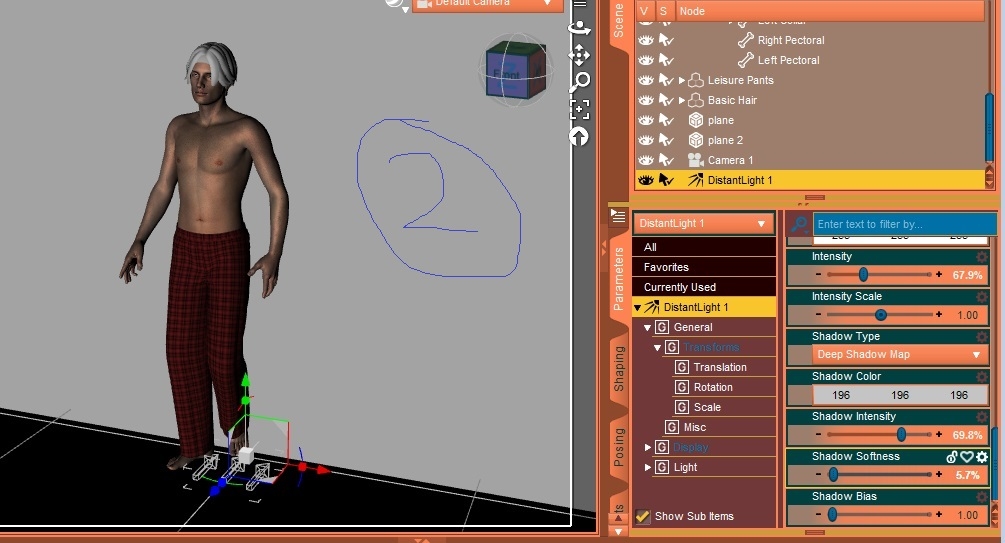Screen dimensions: 1005x543
Task: Click the filter text input field
Action: 904,224
